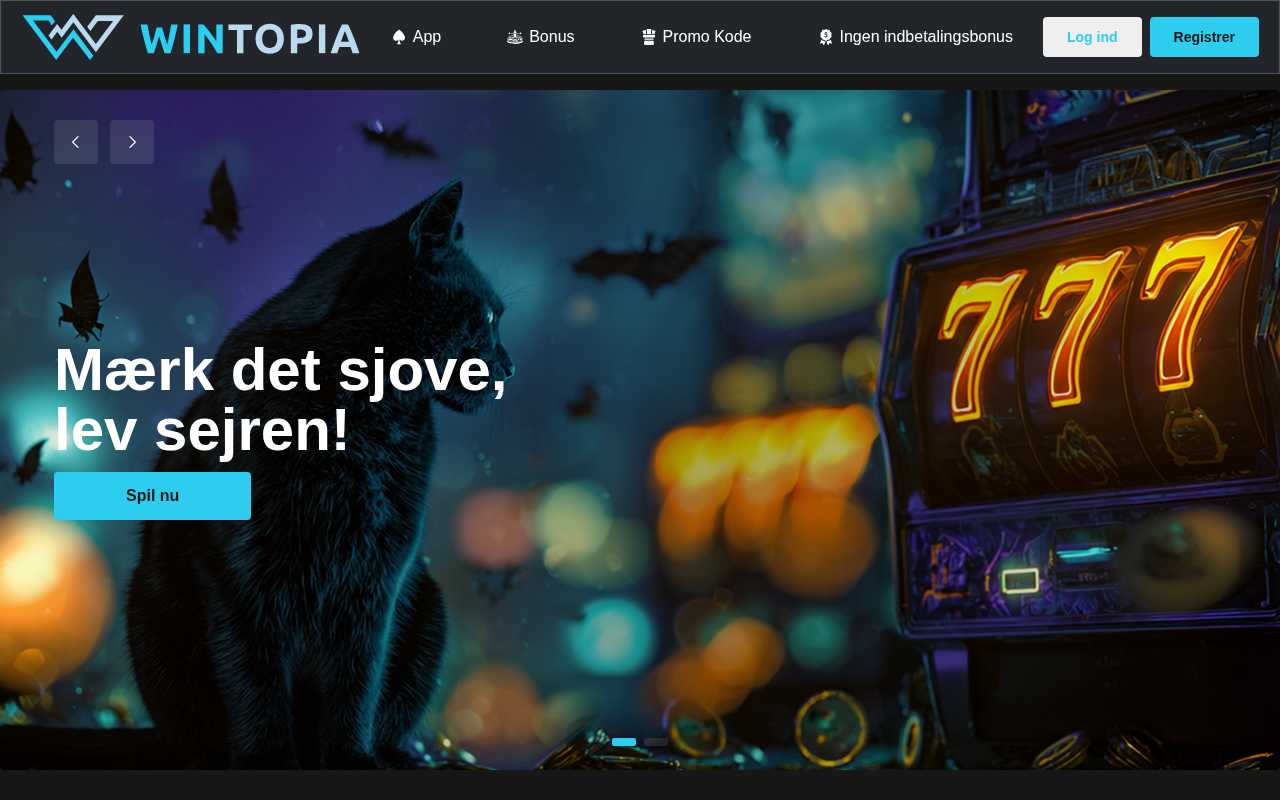Viewport: 1280px width, 800px height.
Task: Click the Registrer button
Action: coord(1204,37)
